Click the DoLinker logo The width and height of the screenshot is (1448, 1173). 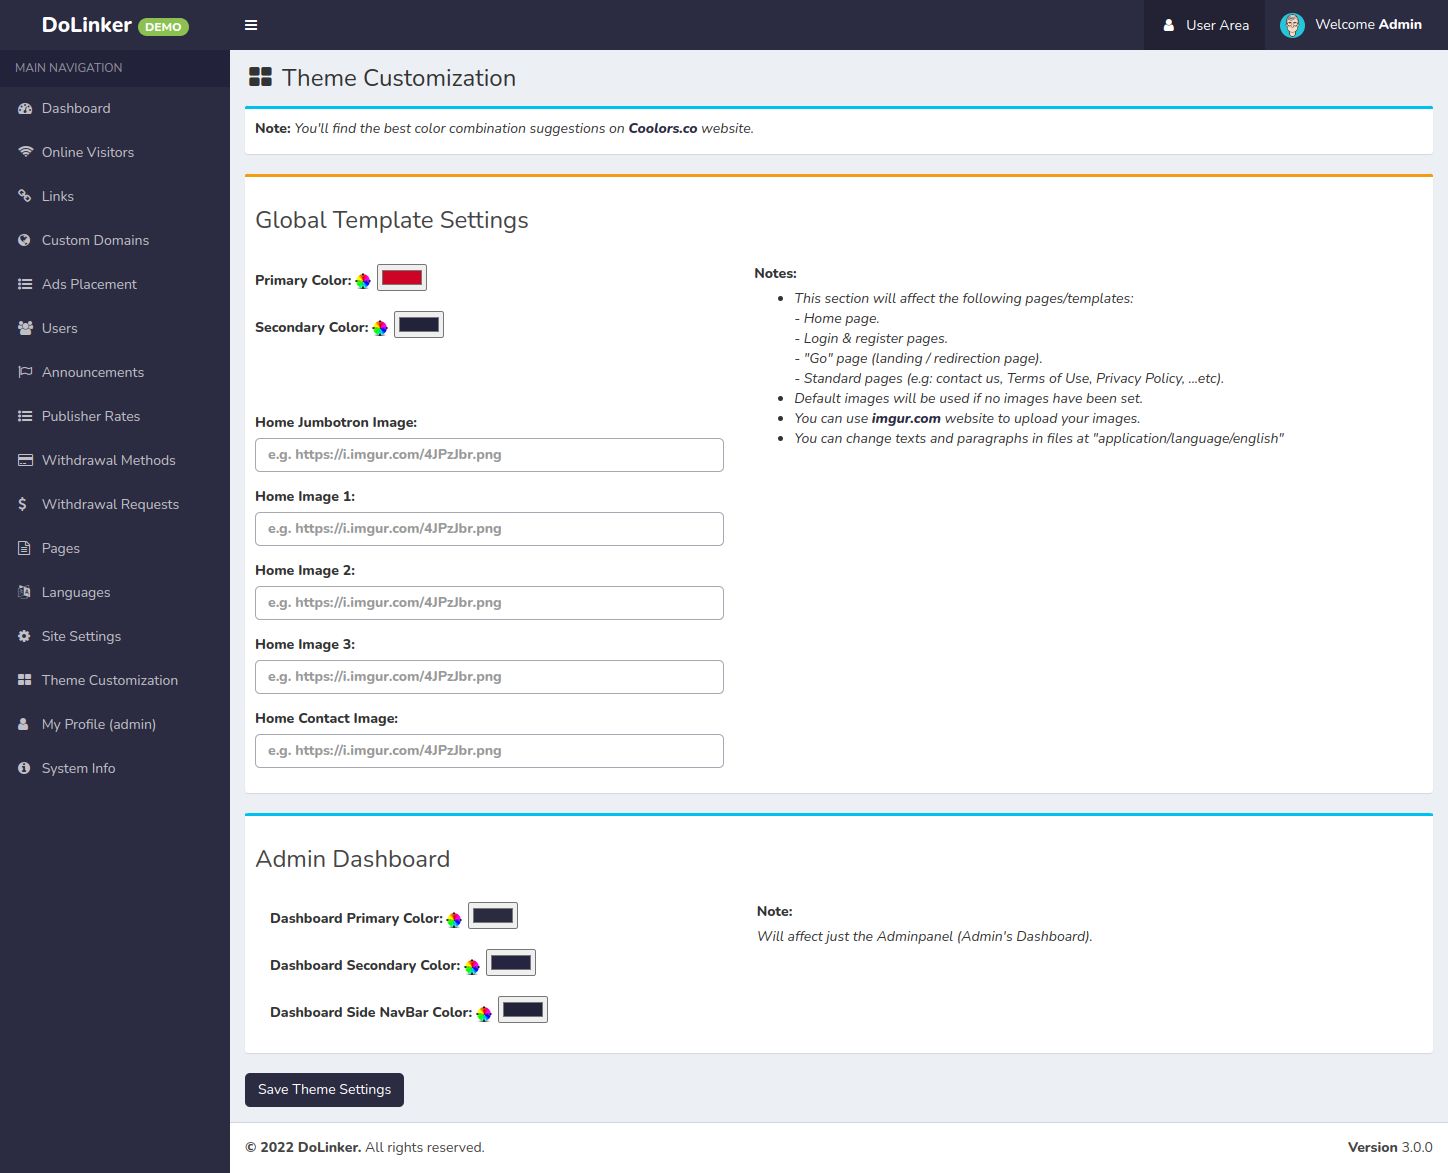coord(87,25)
